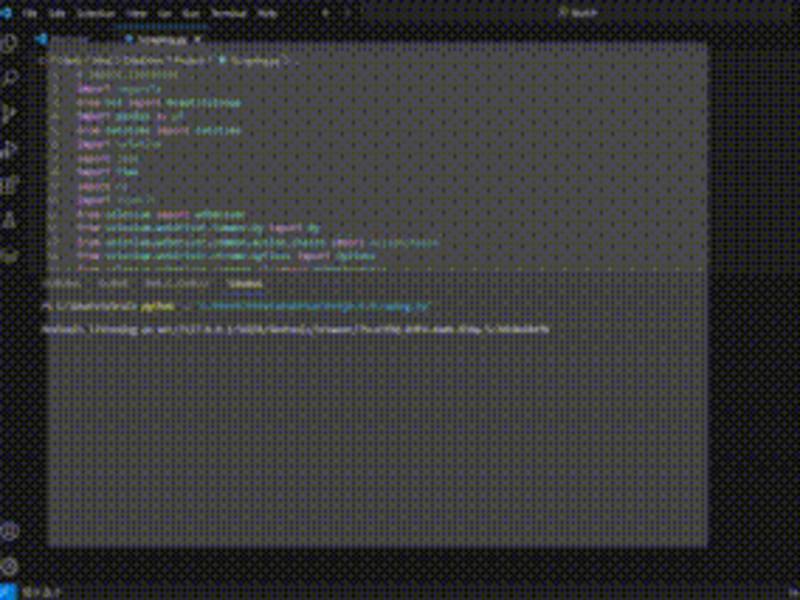Select the Terminal panel tab
This screenshot has height=600, width=800.
[x=244, y=283]
